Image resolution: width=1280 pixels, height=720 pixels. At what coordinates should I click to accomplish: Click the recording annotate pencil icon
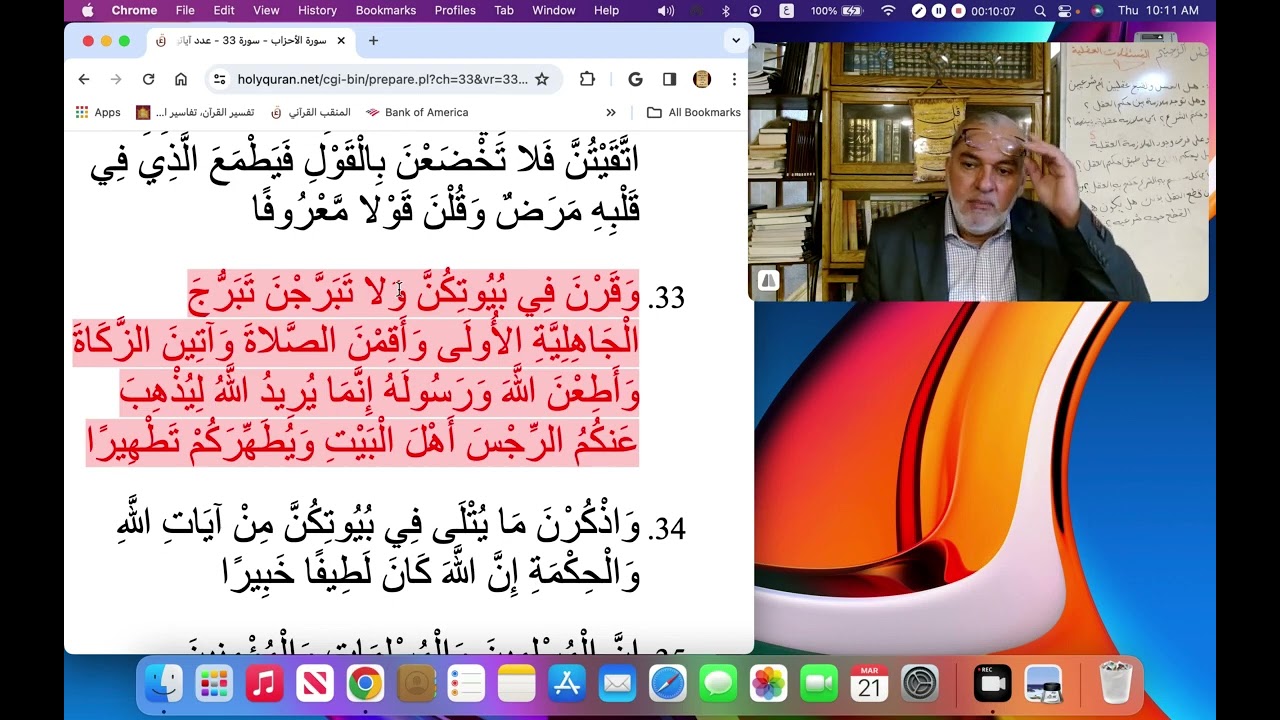tap(919, 11)
